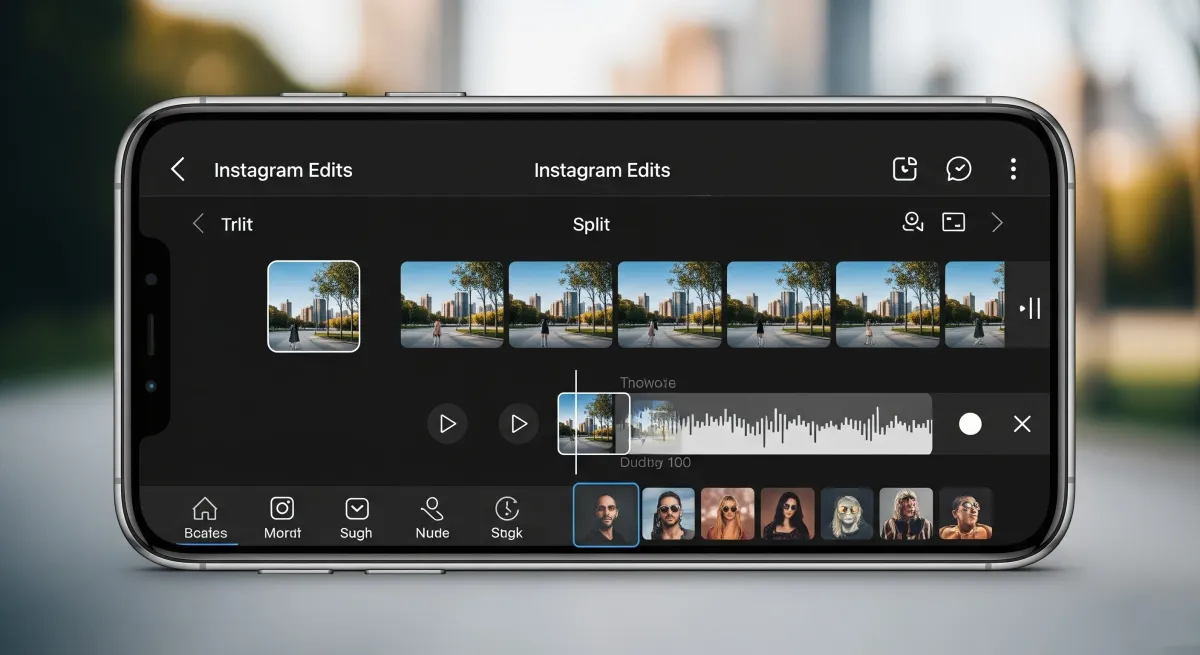
Task: Open the Sugh tab
Action: [x=356, y=518]
